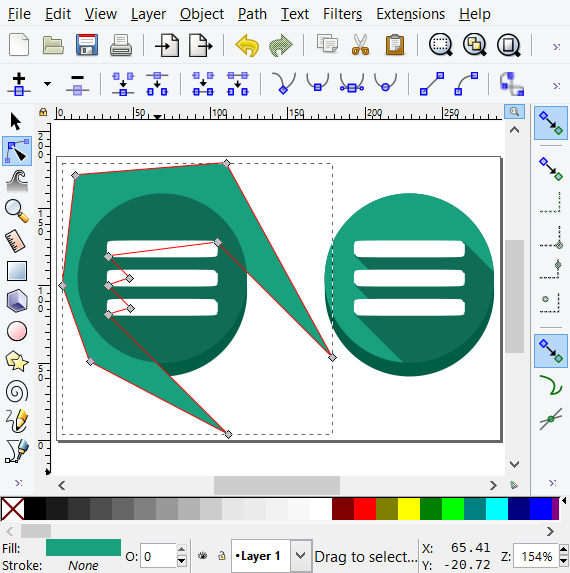Open the Extensions menu
570x573 pixels.
click(410, 14)
